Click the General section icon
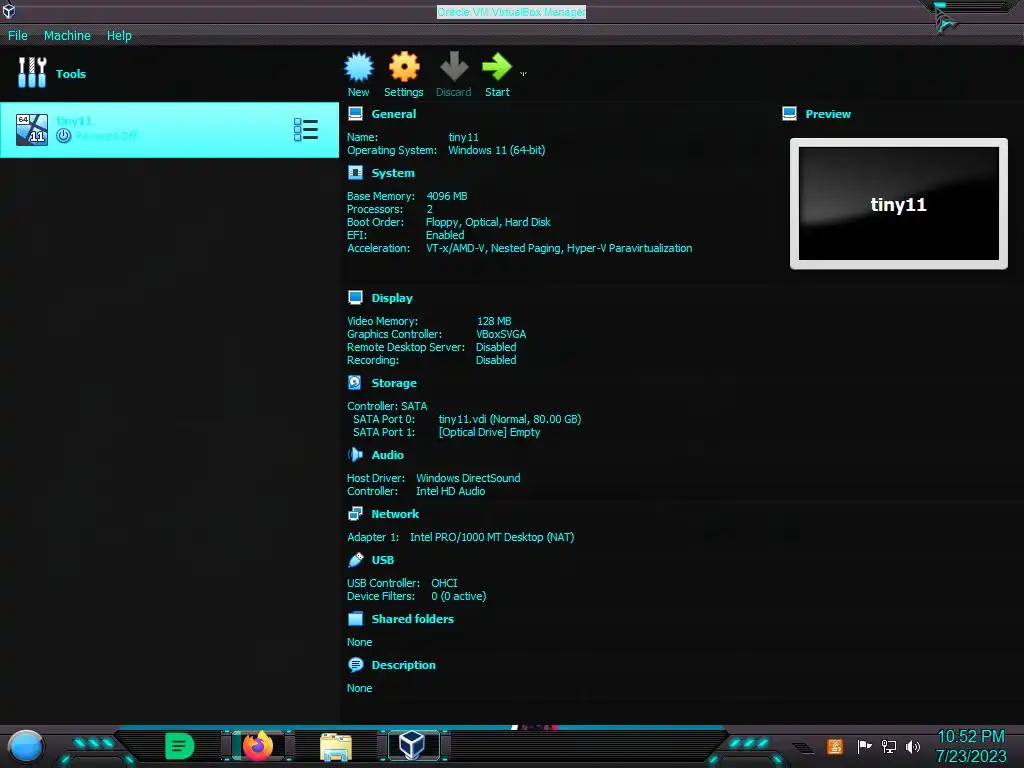This screenshot has height=768, width=1024. tap(355, 114)
